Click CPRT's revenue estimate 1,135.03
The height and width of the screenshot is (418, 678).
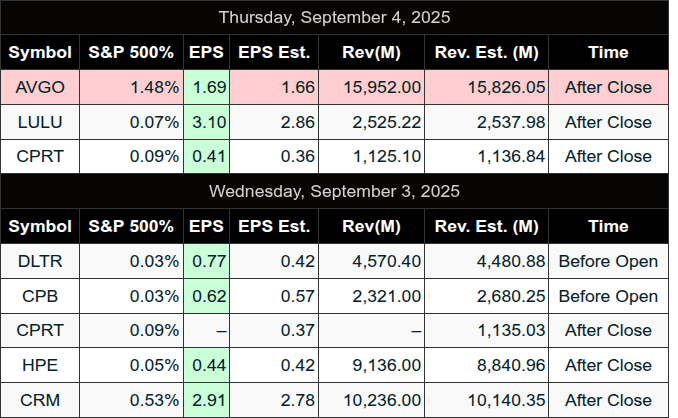(486, 331)
